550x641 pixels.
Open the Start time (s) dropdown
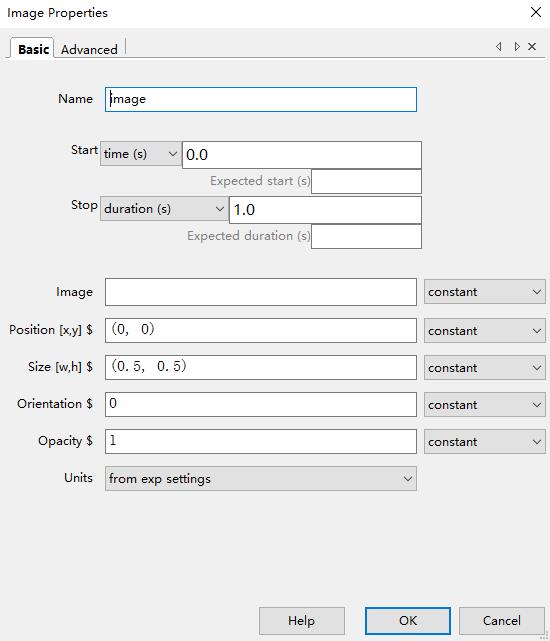coord(141,154)
